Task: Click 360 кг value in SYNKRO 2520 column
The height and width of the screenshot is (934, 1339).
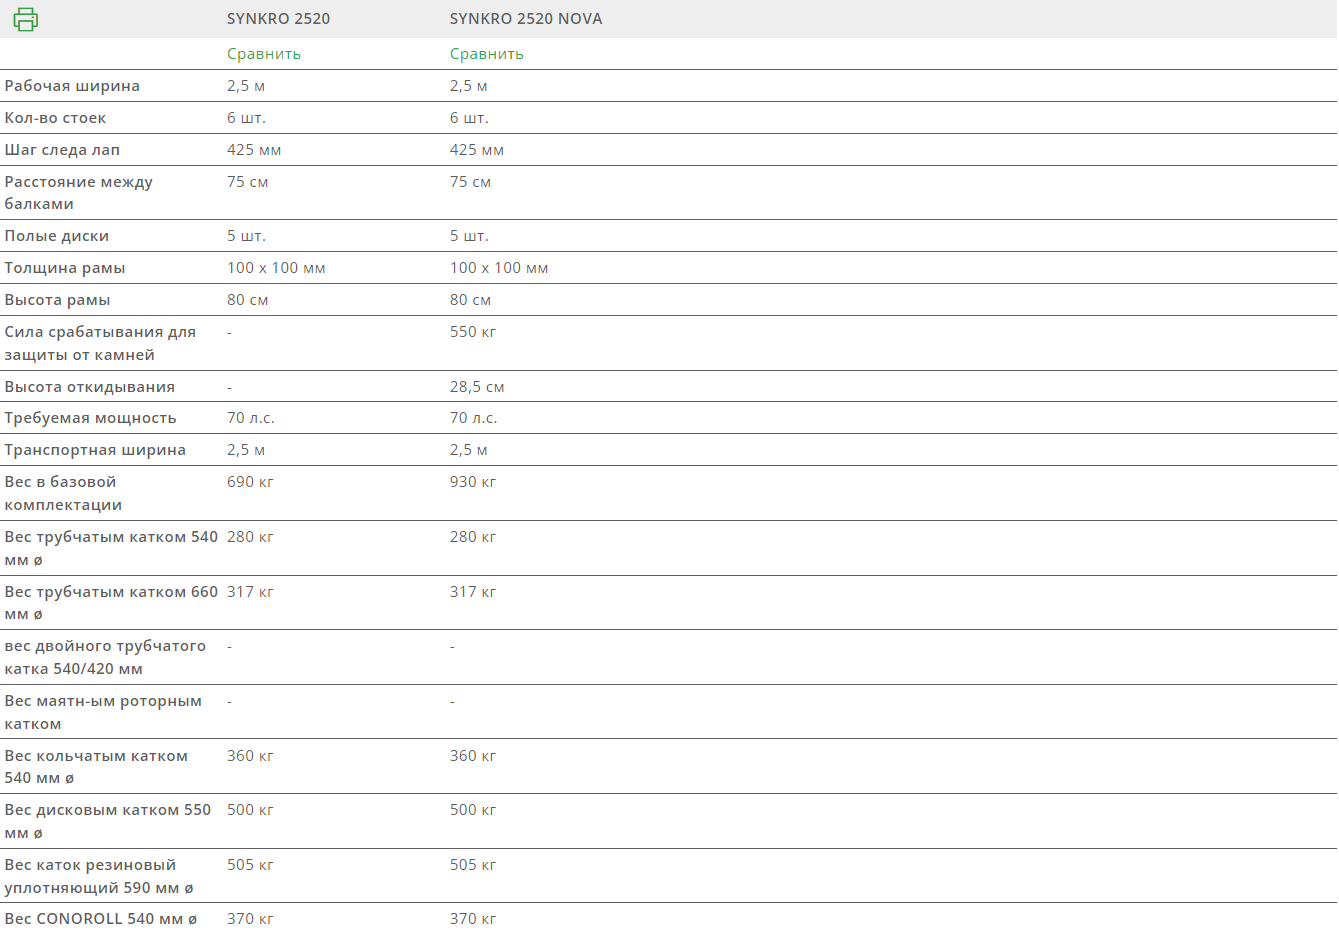Action: [250, 756]
